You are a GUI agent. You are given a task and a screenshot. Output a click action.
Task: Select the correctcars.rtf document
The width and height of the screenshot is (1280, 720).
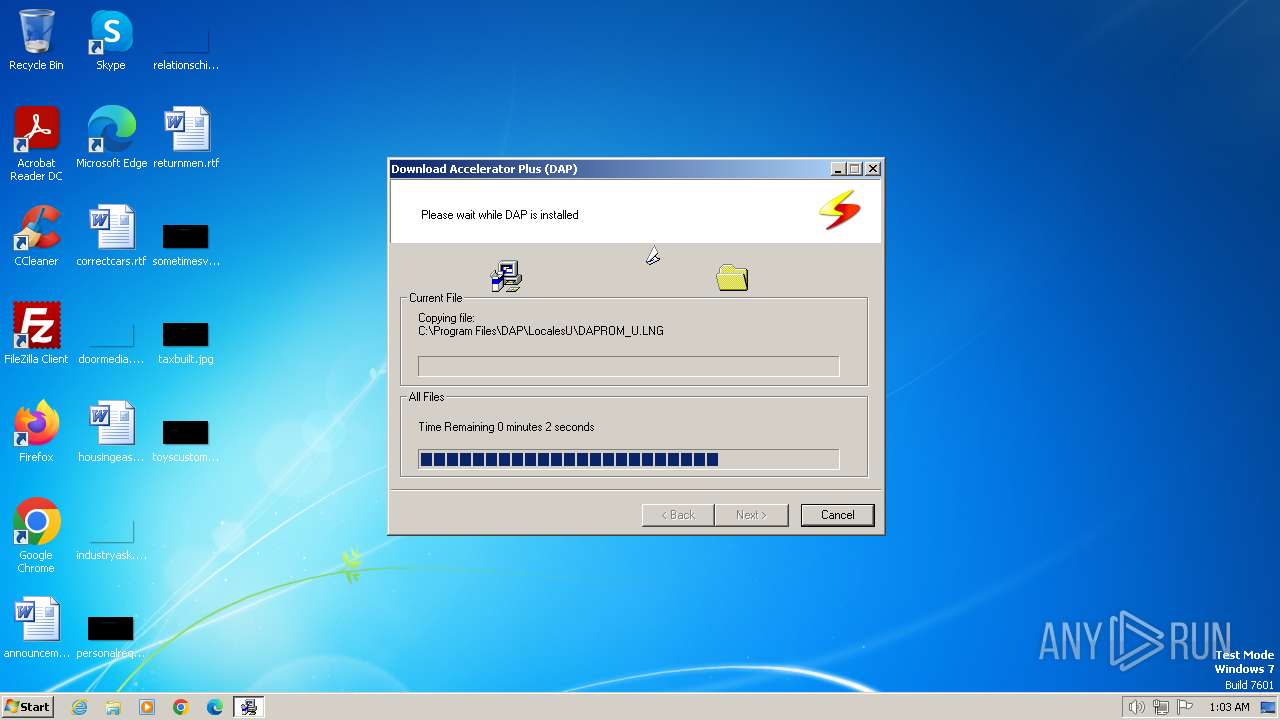tap(111, 236)
